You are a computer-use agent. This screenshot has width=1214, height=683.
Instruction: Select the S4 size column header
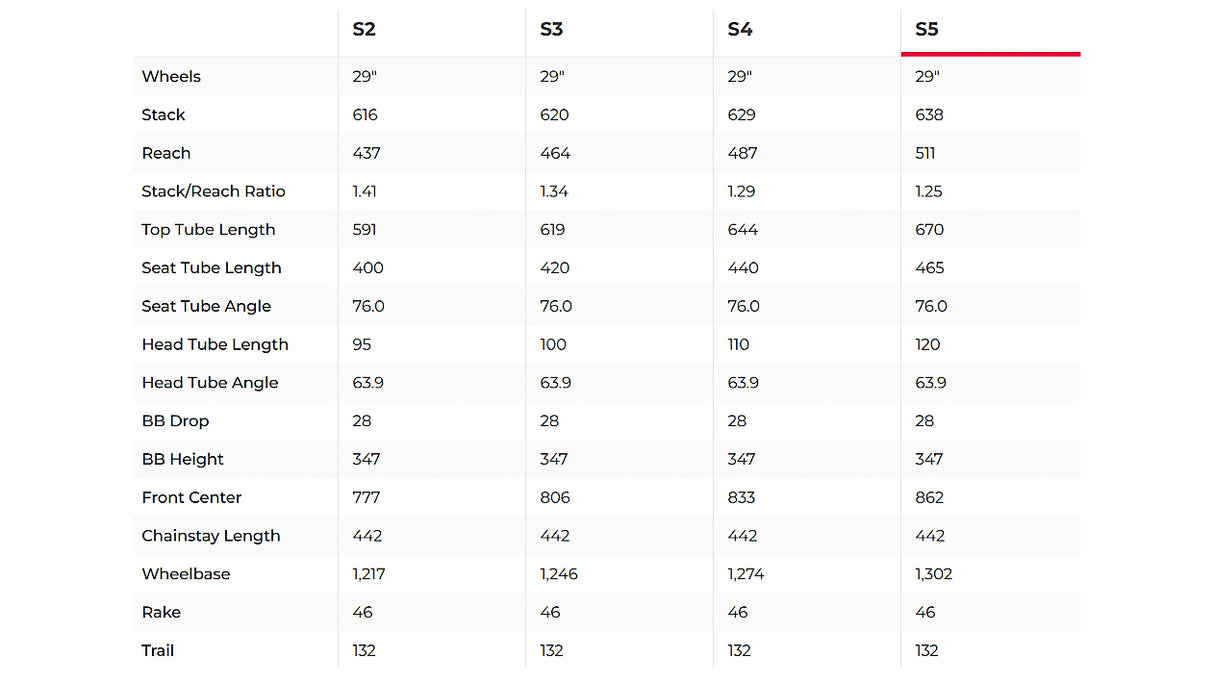[x=739, y=29]
